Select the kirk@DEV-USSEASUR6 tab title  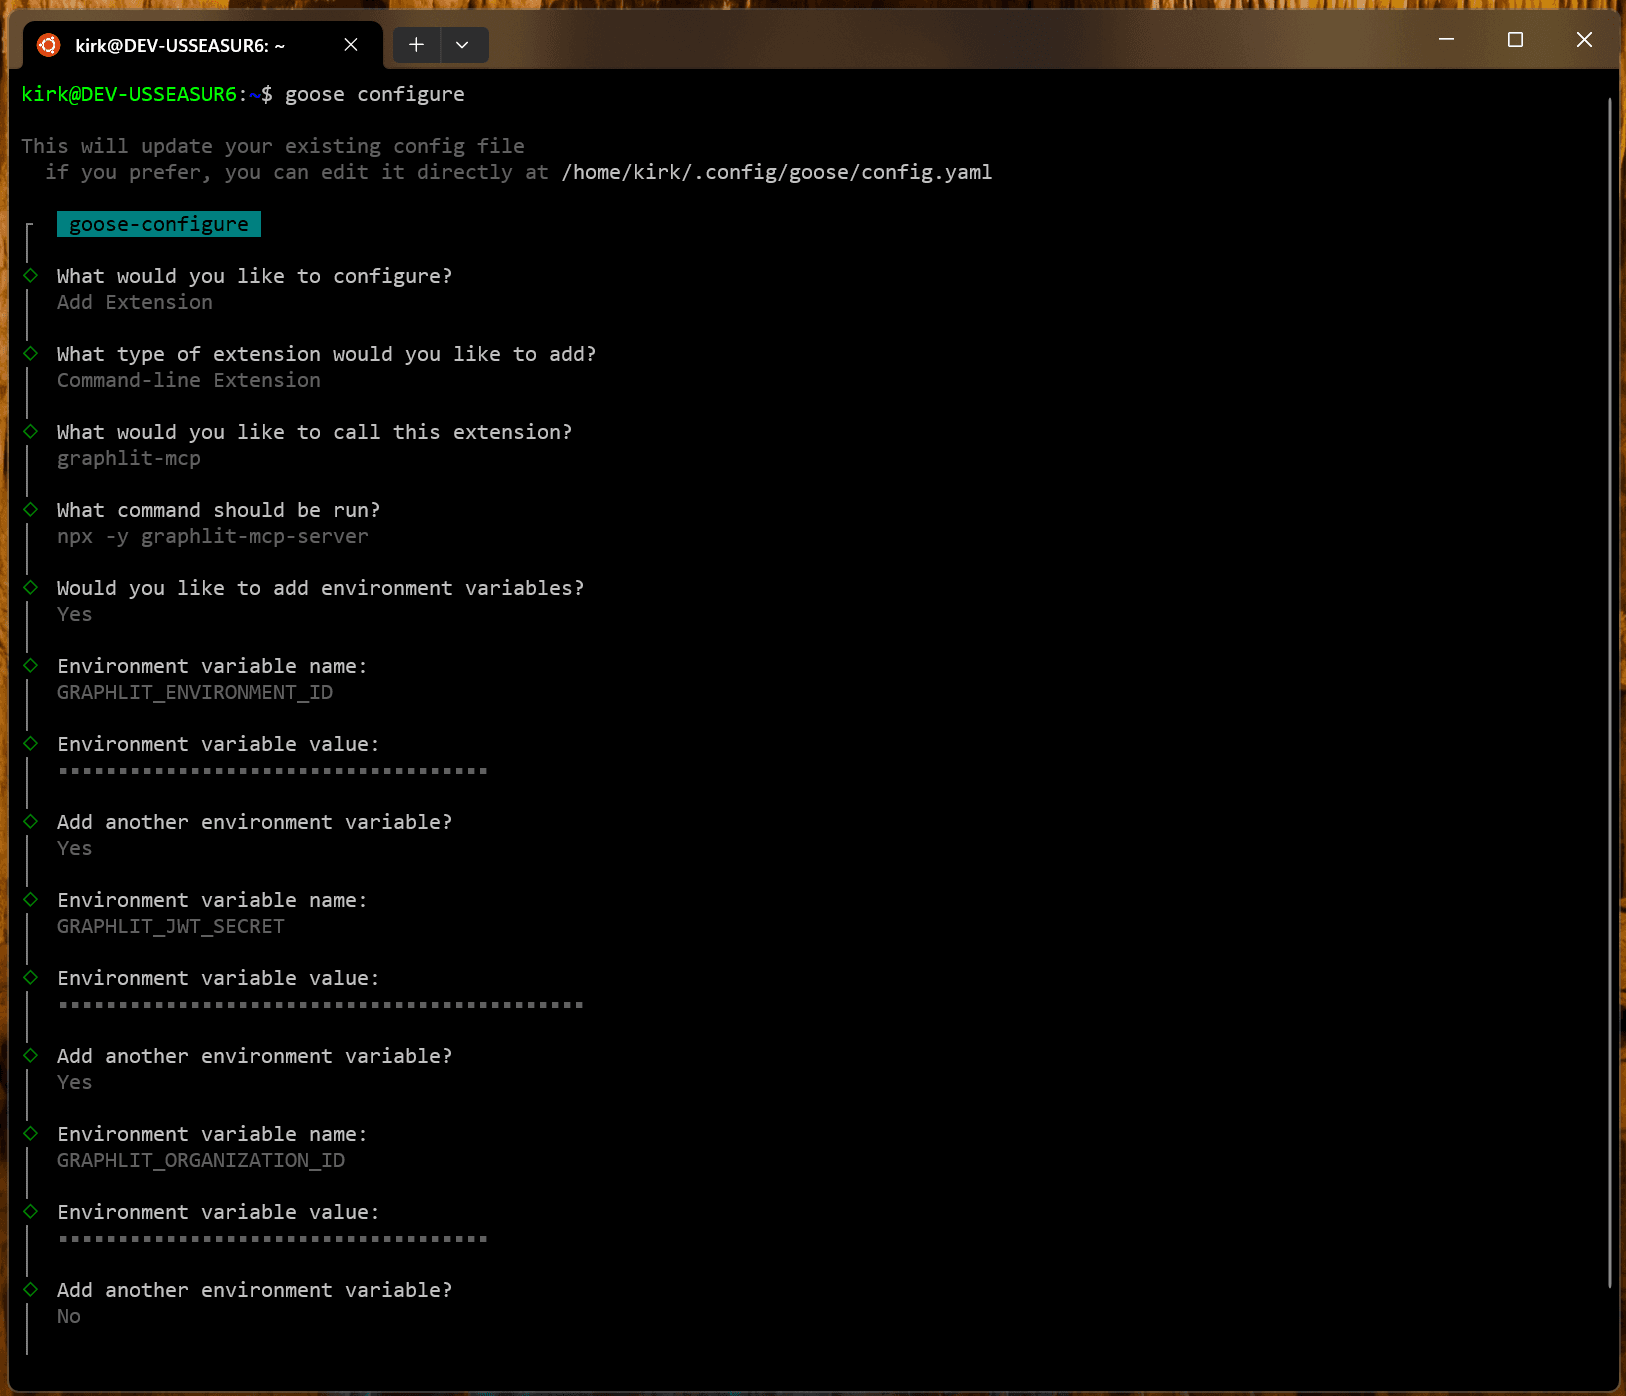point(180,46)
